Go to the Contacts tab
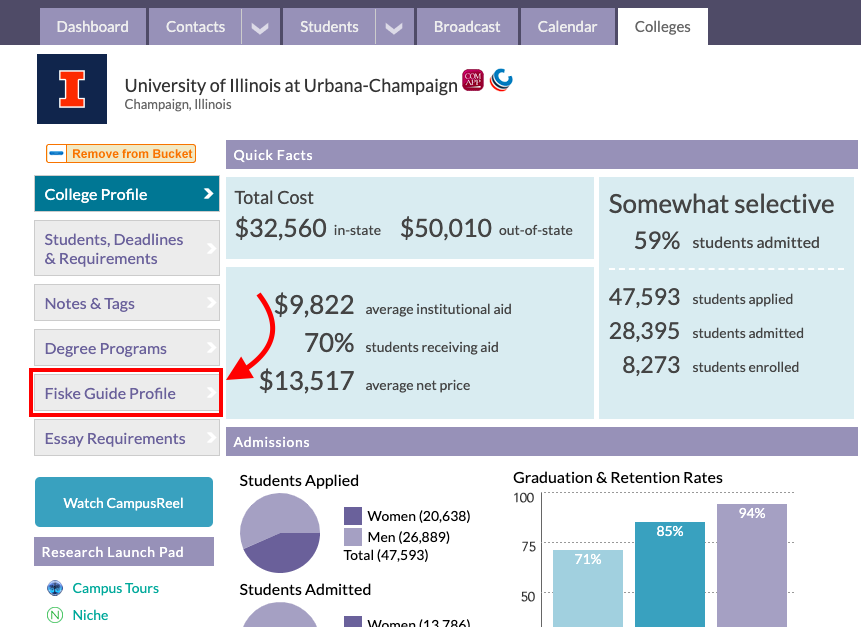This screenshot has width=861, height=627. pos(195,27)
